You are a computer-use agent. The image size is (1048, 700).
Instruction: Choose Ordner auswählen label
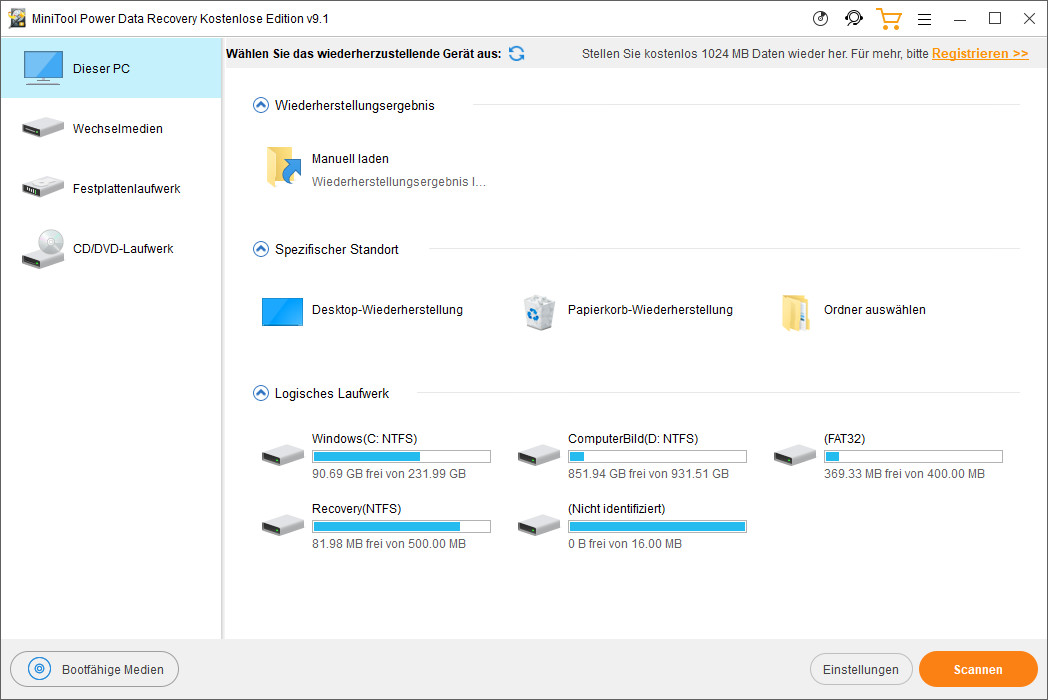[x=874, y=310]
